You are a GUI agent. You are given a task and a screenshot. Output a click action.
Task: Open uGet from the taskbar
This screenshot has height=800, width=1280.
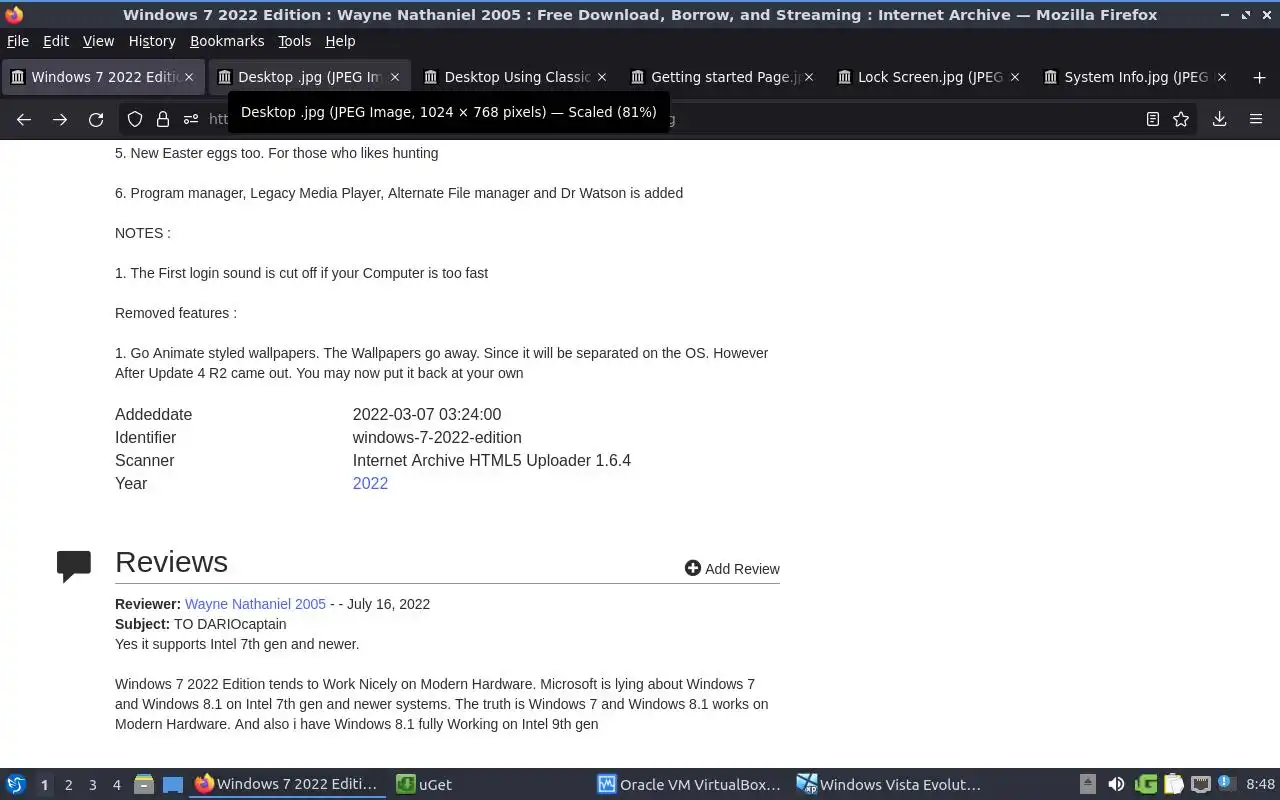click(490, 784)
